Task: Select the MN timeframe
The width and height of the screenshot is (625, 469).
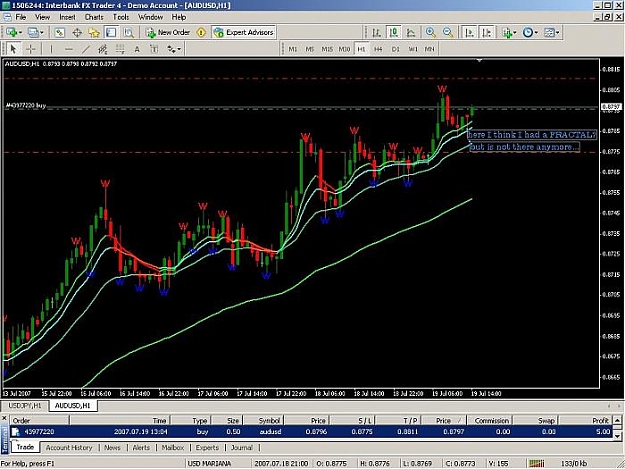Action: click(429, 49)
